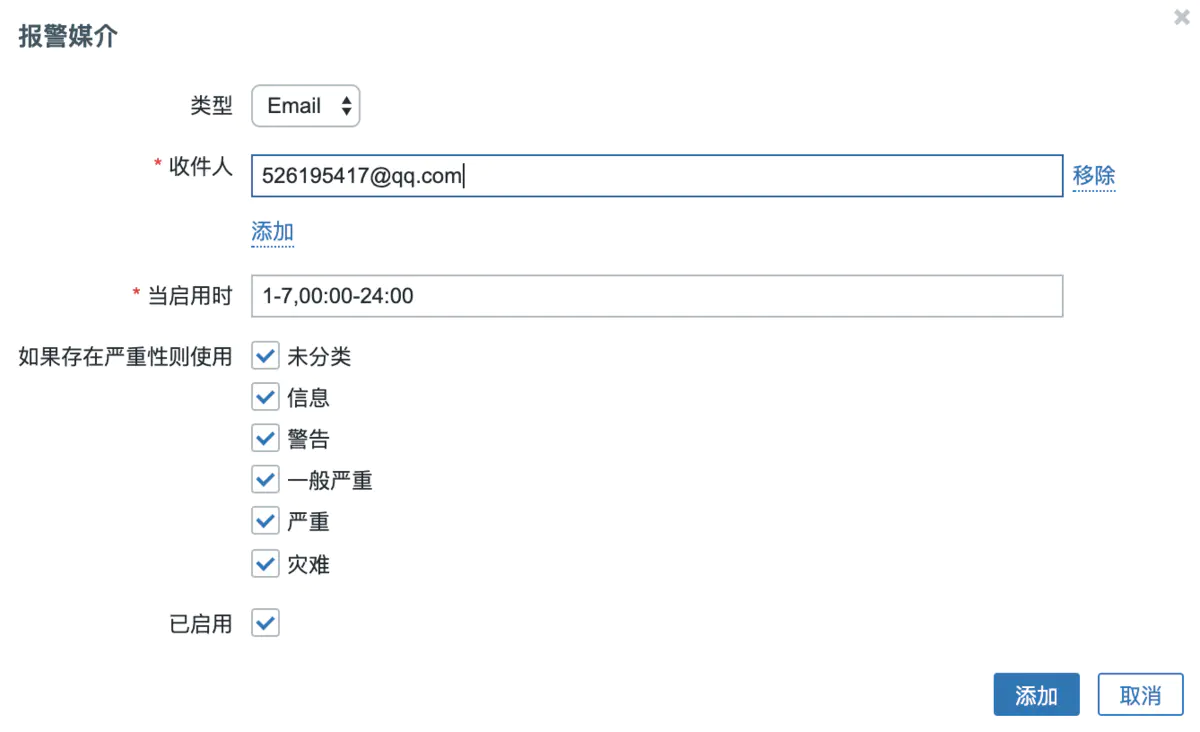This screenshot has height=732, width=1200.
Task: Uncheck the 未分类 severity checkbox
Action: (x=265, y=356)
